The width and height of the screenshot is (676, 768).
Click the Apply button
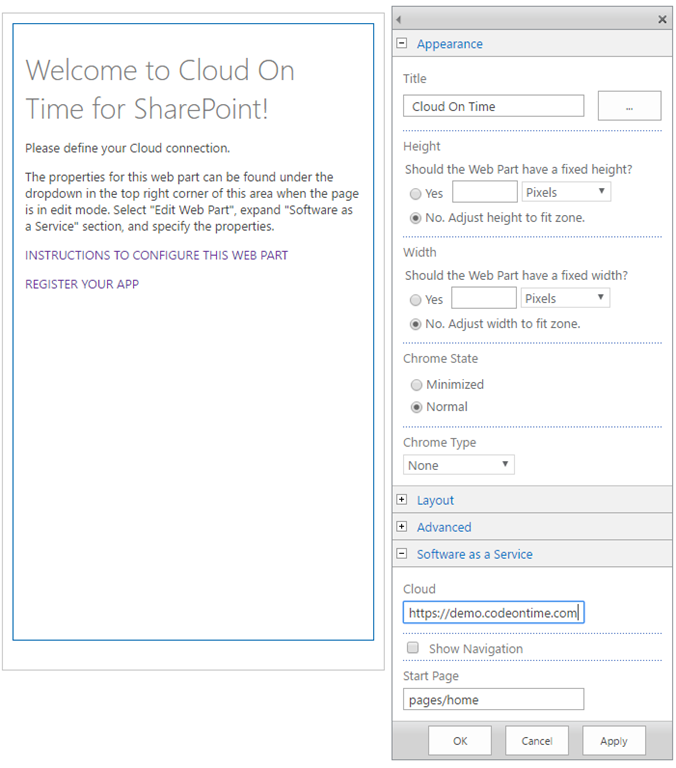coord(613,741)
